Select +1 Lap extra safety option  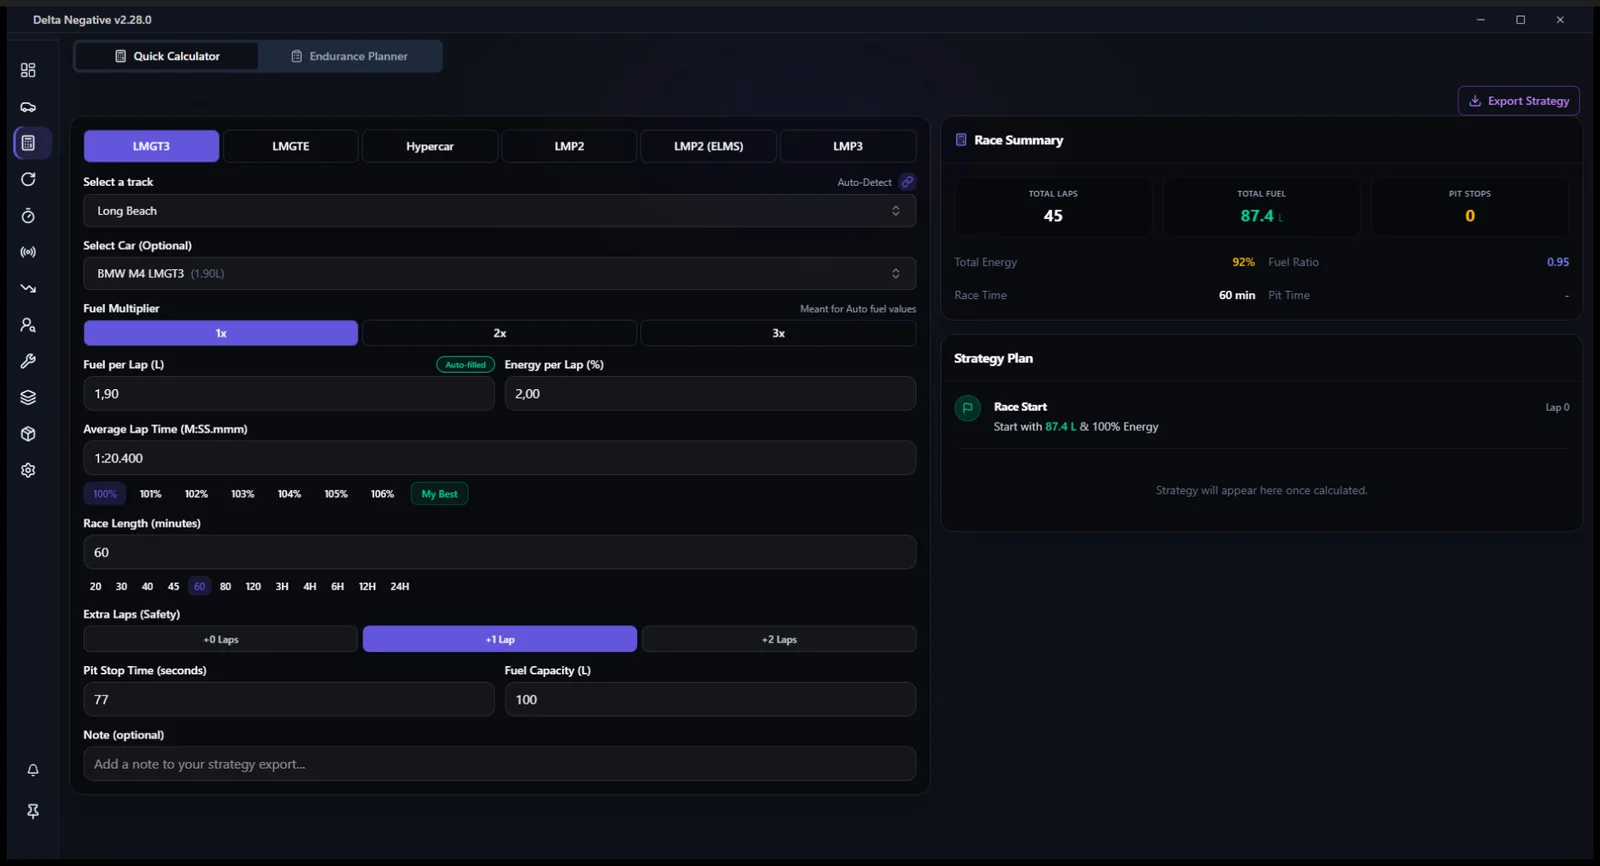coord(500,639)
